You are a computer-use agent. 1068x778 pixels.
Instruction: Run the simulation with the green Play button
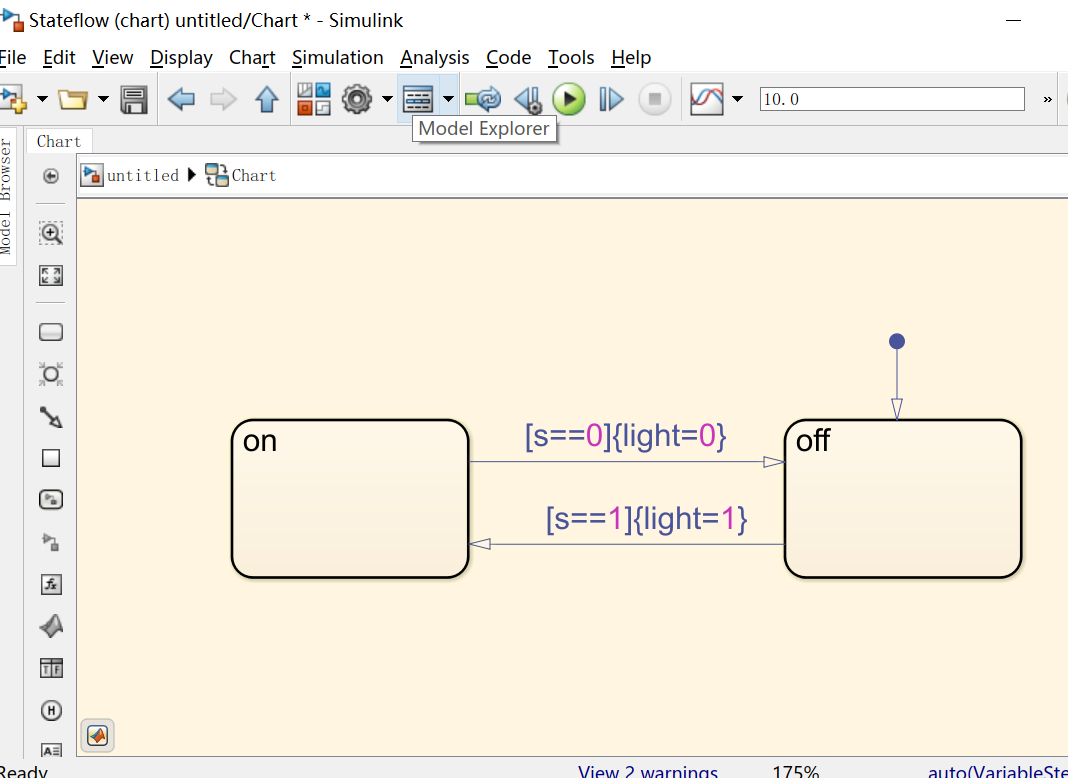[569, 98]
